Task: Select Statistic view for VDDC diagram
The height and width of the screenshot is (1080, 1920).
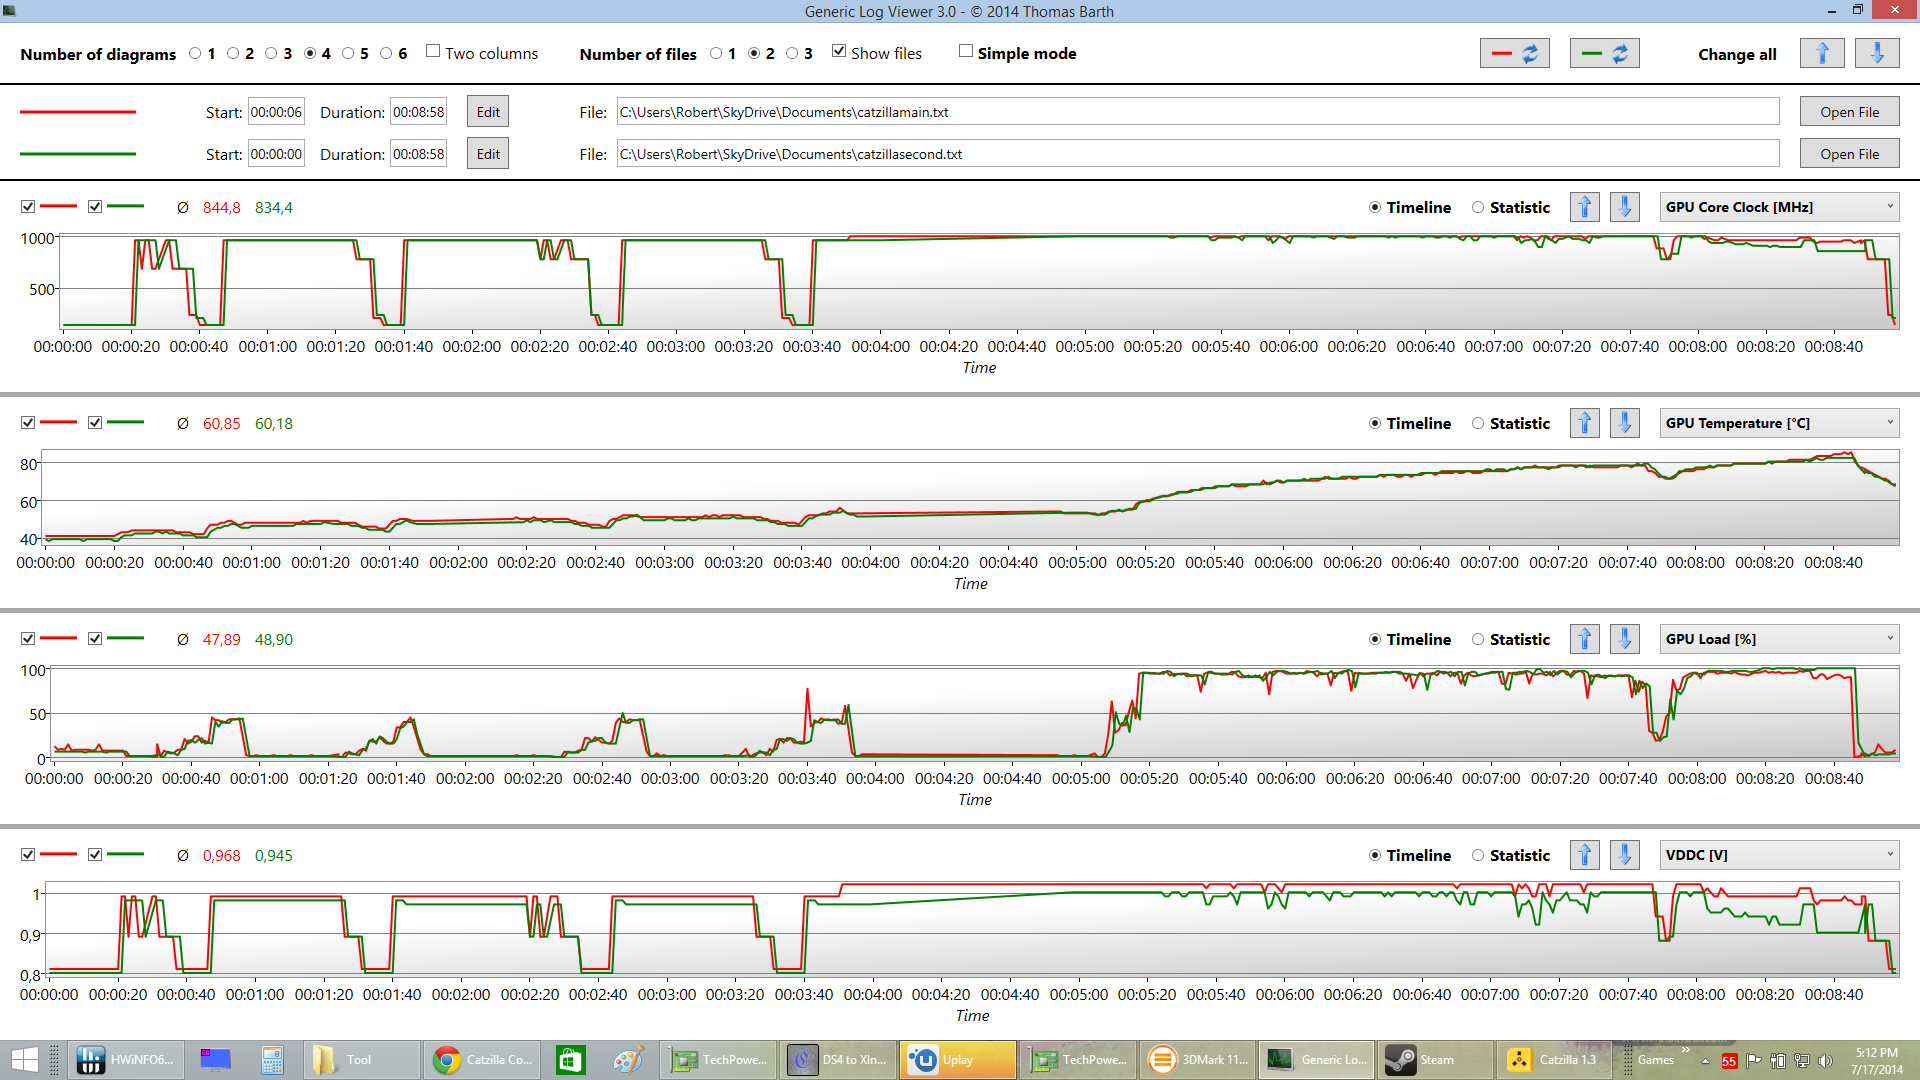Action: pyautogui.click(x=1478, y=855)
